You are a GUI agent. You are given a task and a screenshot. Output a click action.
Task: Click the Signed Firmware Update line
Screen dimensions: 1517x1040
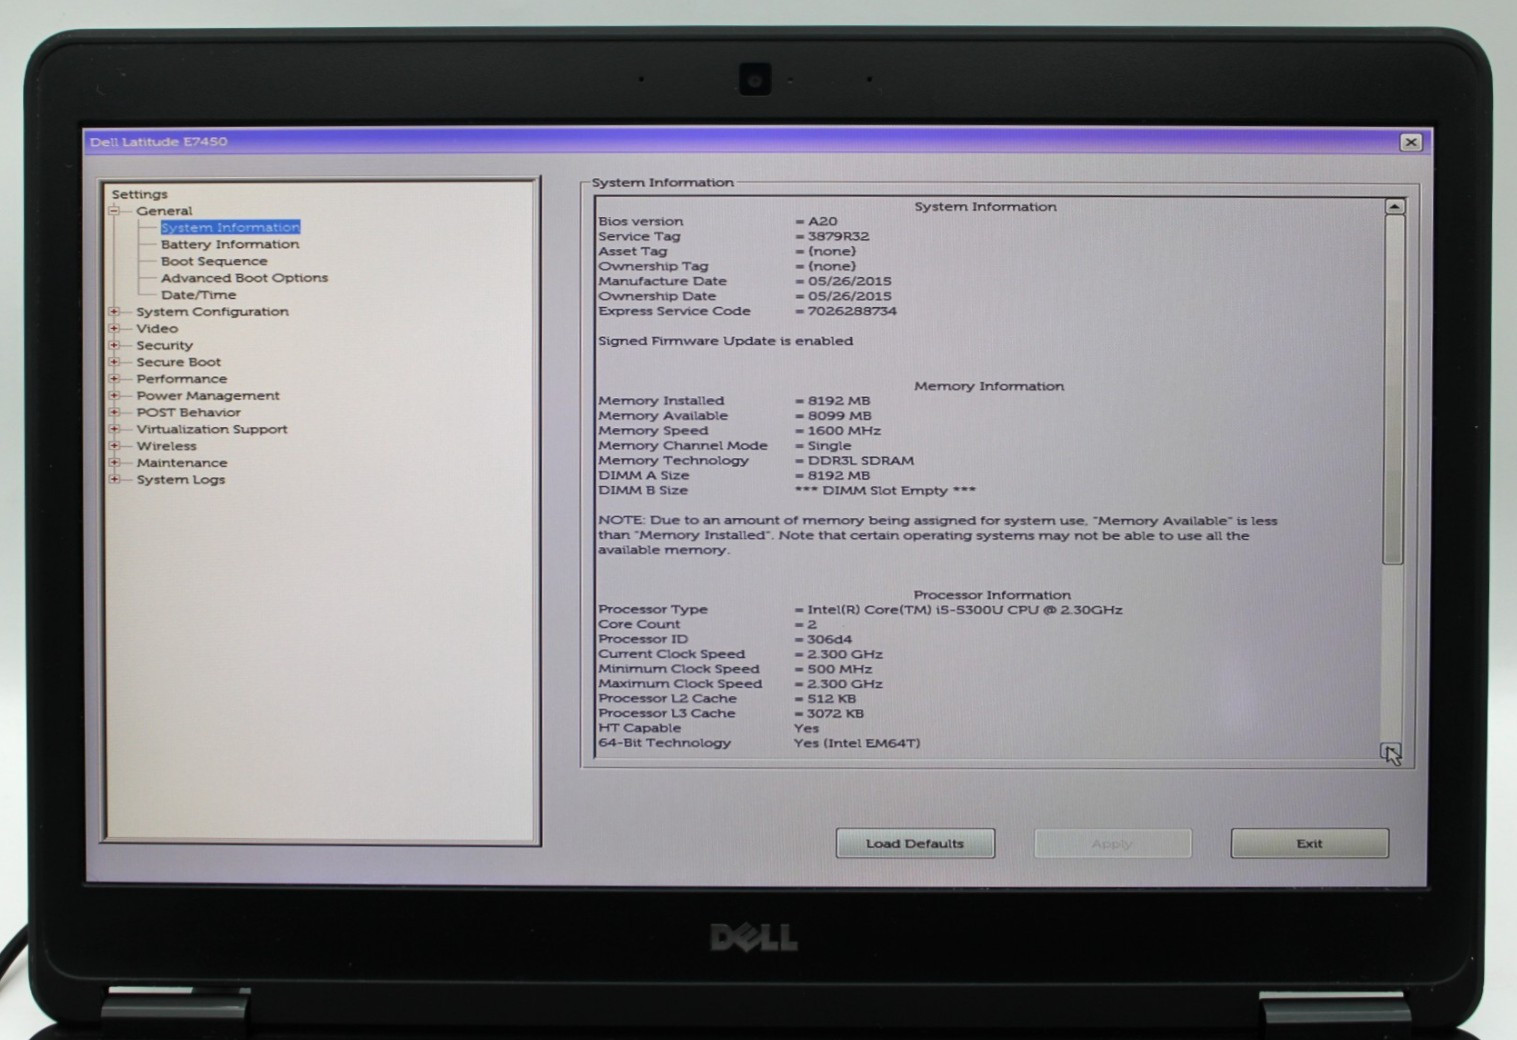(x=725, y=341)
